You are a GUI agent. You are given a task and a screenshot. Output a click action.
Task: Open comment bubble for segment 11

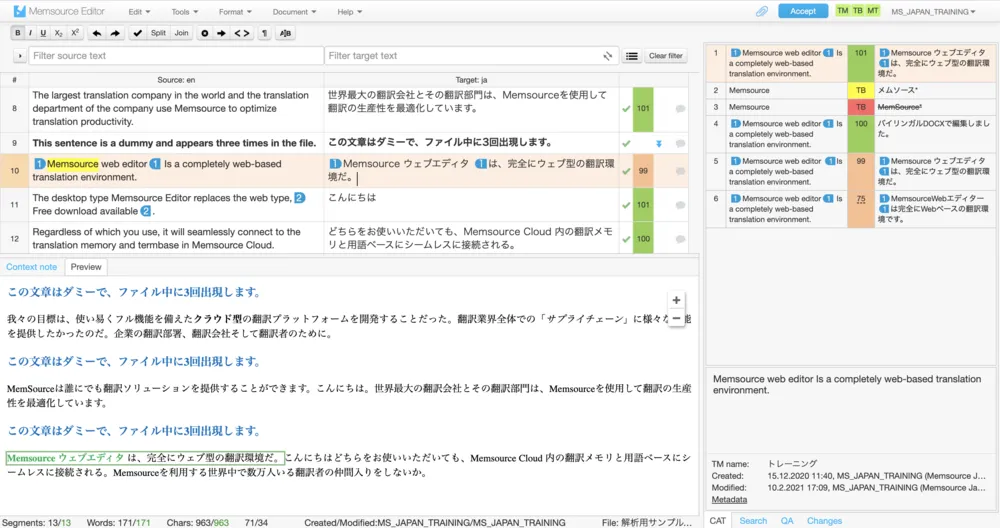click(x=680, y=205)
